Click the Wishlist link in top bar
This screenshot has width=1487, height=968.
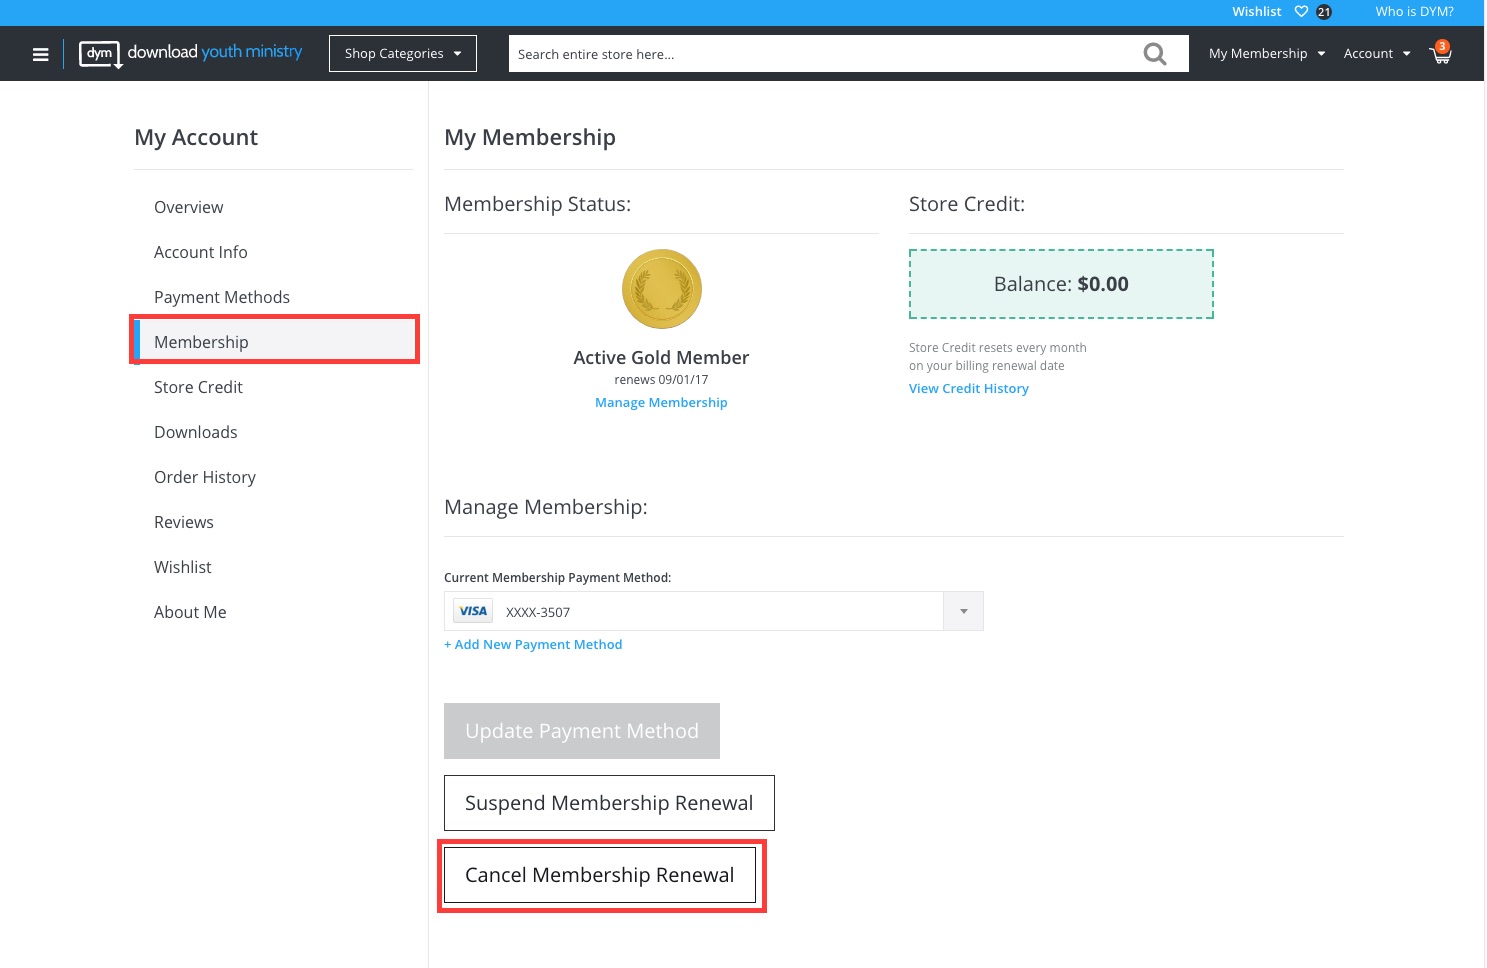tap(1256, 12)
